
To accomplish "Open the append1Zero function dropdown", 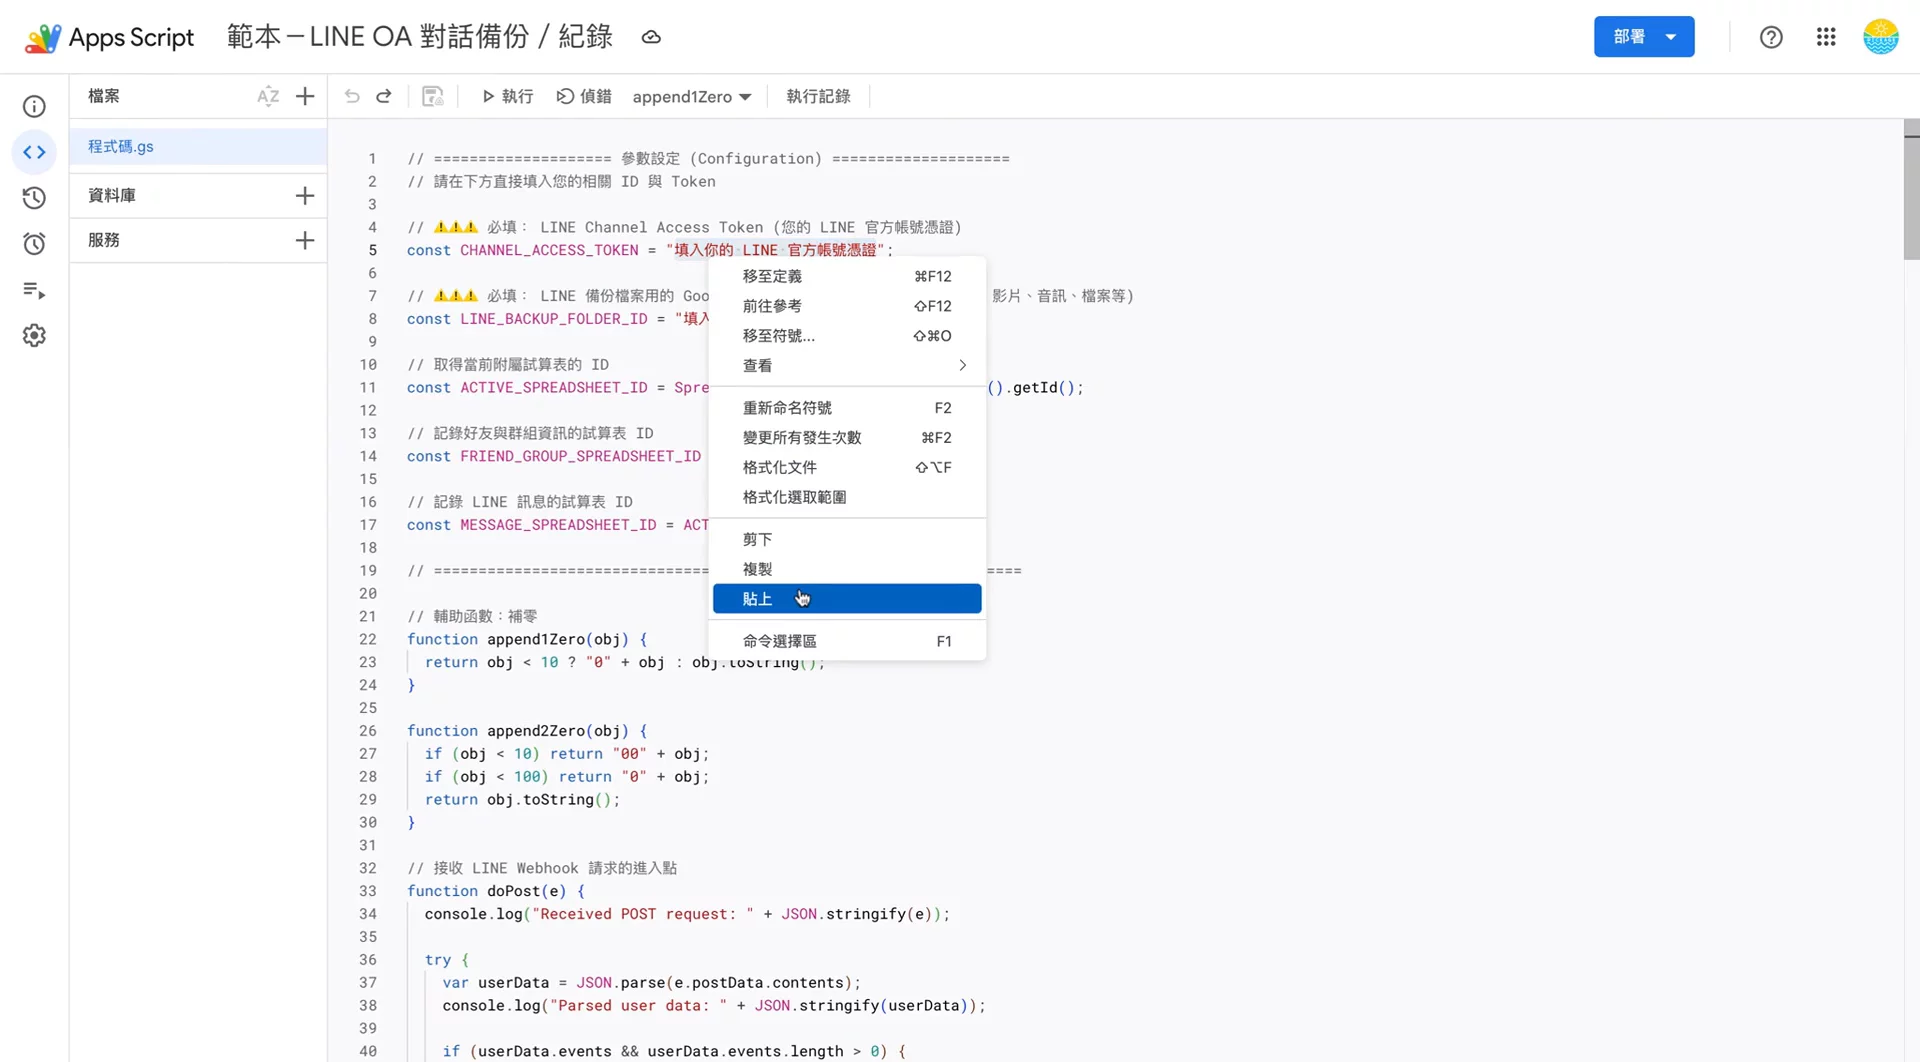I will pyautogui.click(x=691, y=96).
